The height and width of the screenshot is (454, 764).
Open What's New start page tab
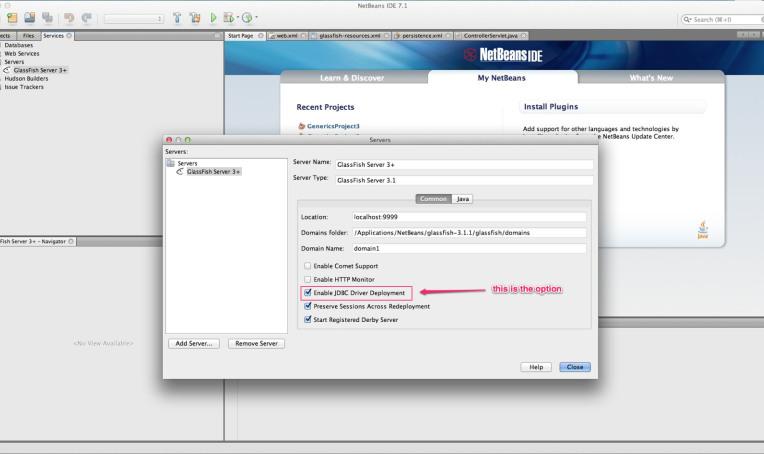651,78
